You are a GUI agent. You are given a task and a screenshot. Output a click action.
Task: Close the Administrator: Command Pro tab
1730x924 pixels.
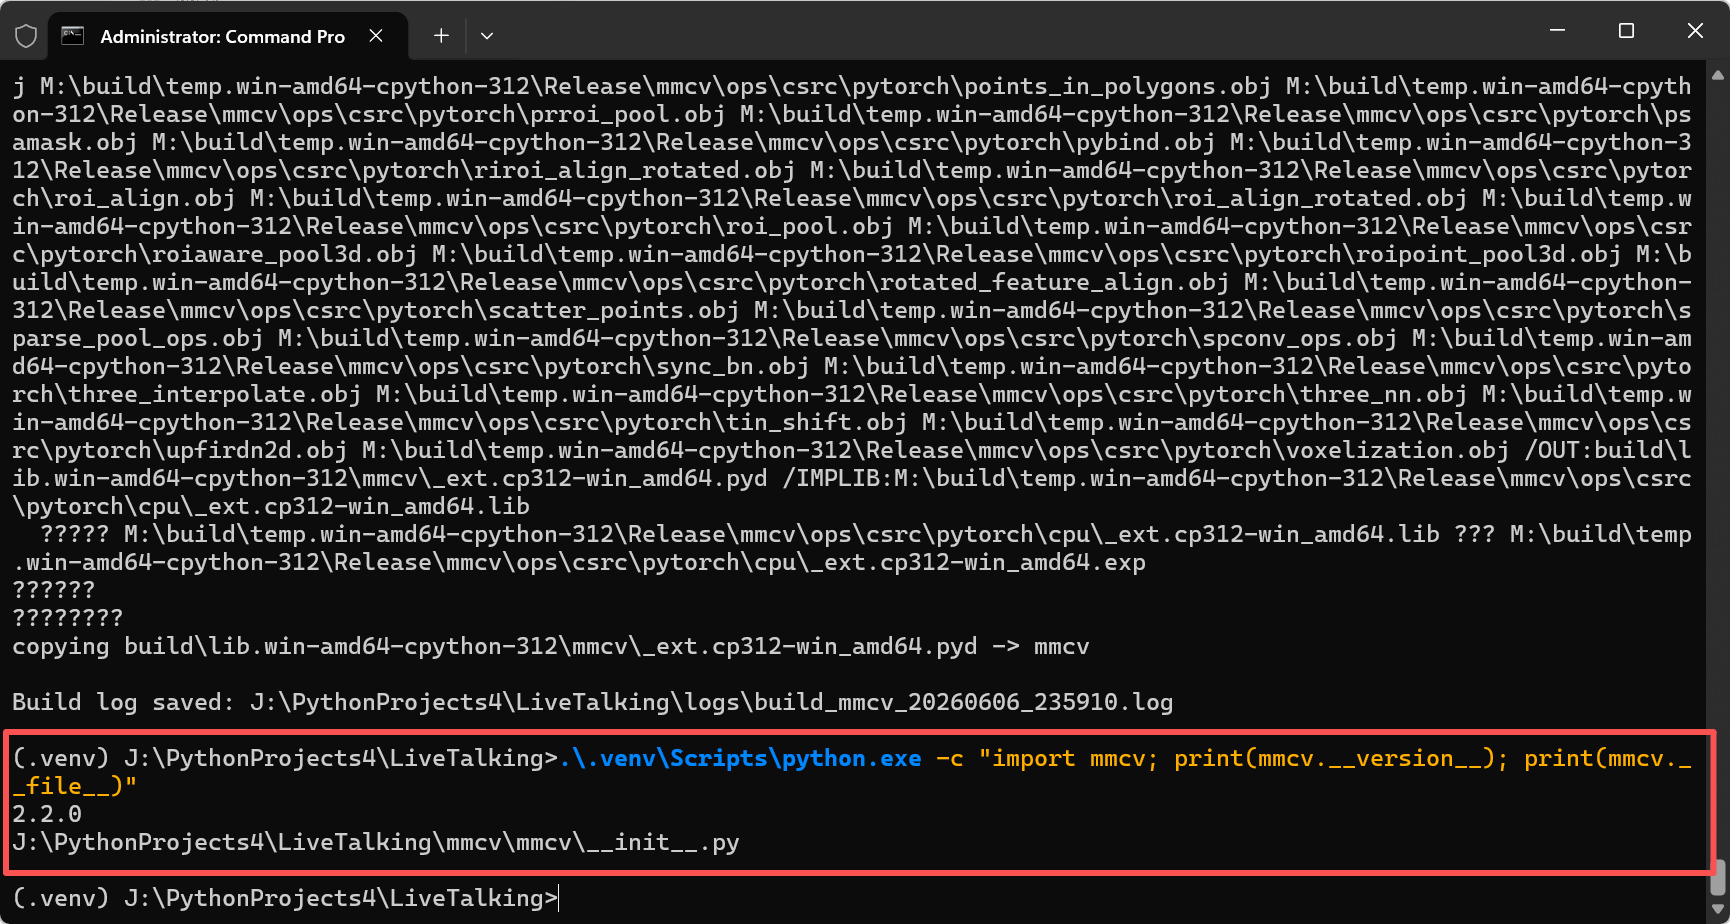[376, 36]
